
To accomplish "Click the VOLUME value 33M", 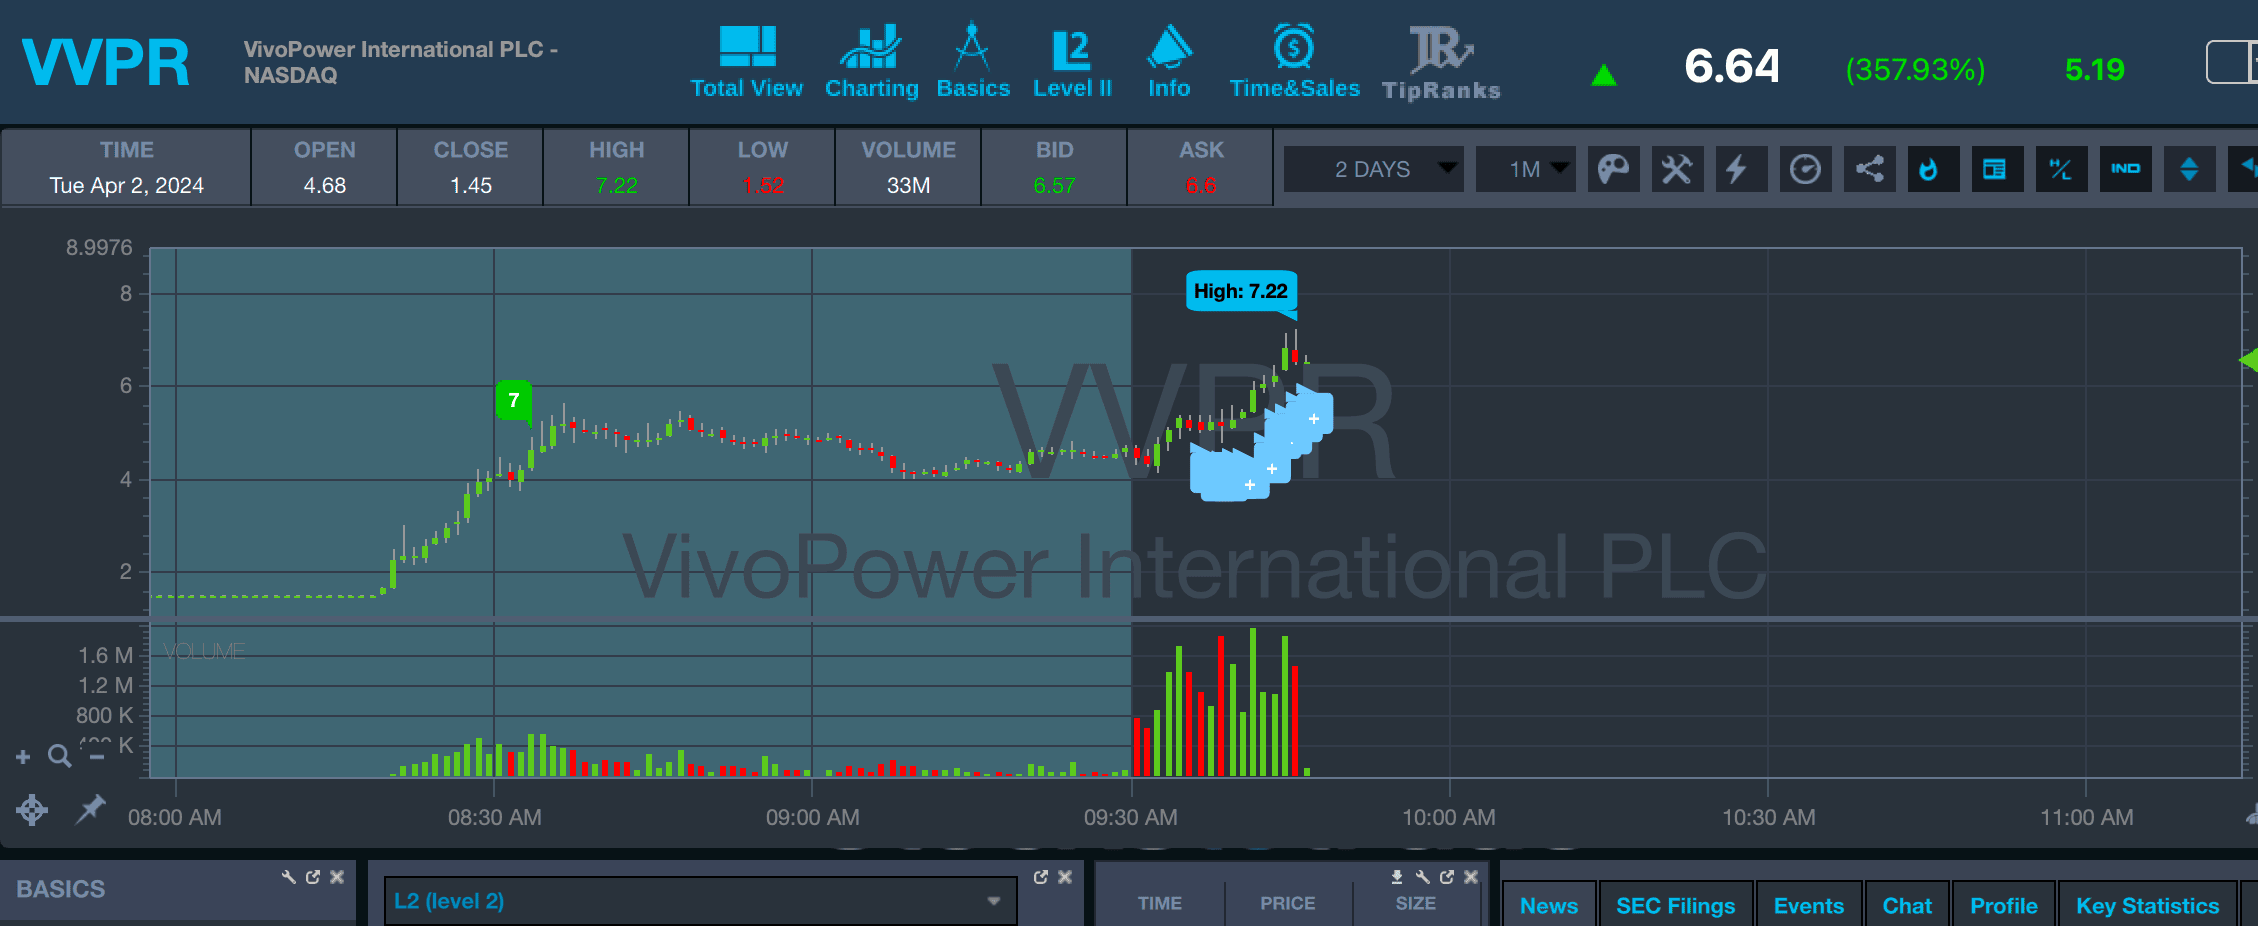I will 908,185.
